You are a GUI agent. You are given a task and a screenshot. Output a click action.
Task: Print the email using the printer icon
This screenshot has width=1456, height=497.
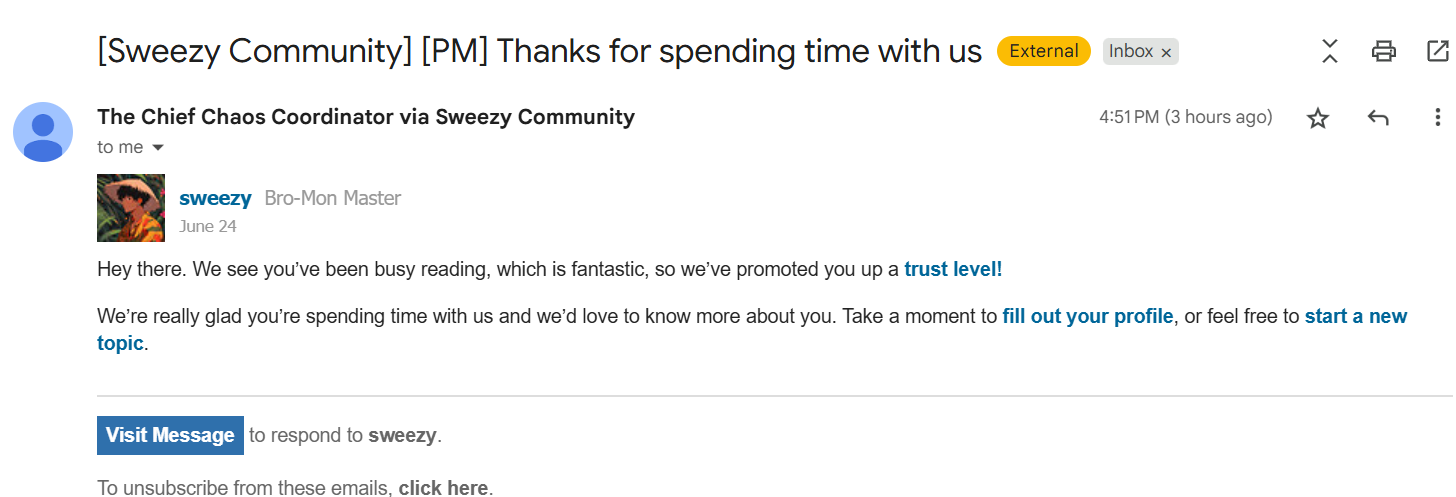1384,51
